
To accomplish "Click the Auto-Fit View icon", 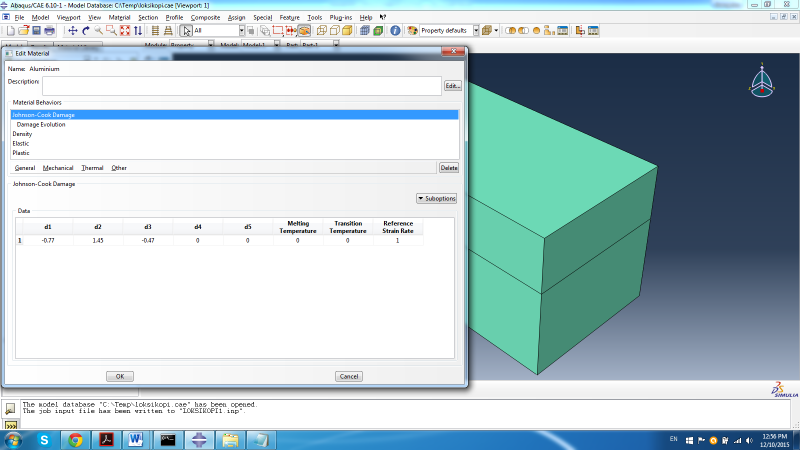I will point(125,31).
